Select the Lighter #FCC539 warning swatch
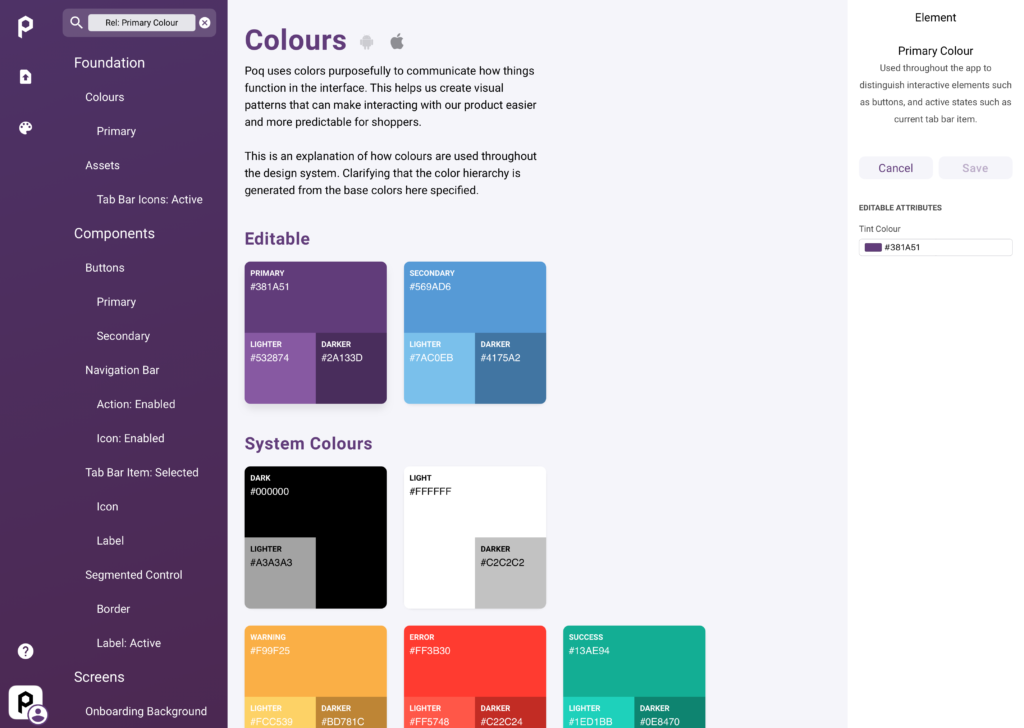This screenshot has height=728, width=1024. (280, 712)
